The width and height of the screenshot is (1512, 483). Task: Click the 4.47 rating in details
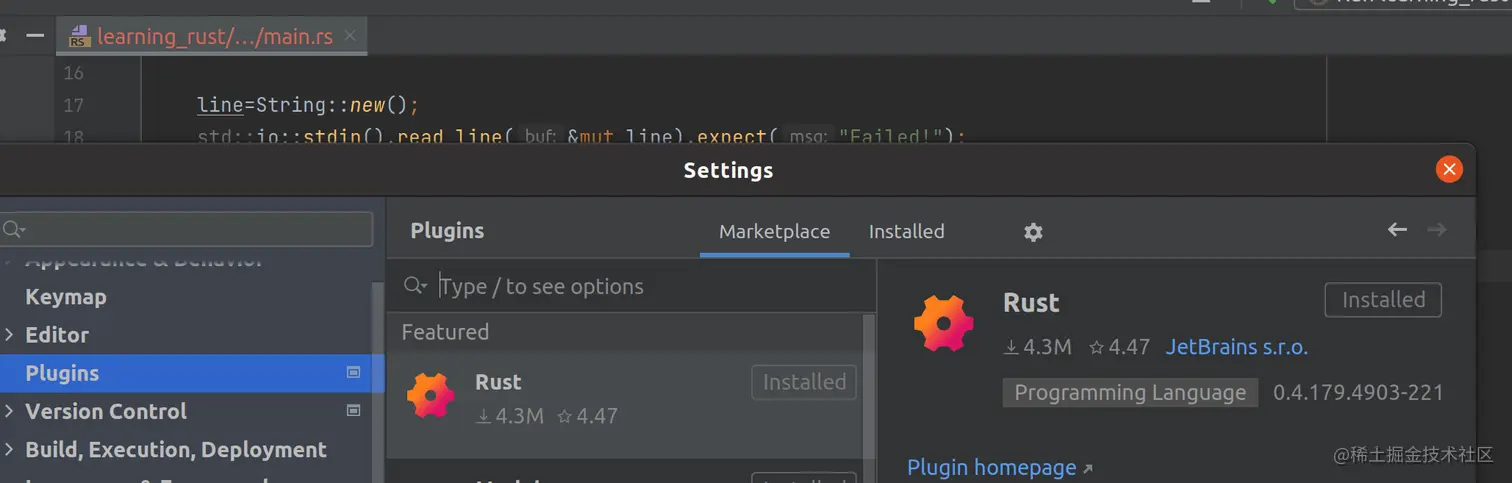(x=1120, y=347)
